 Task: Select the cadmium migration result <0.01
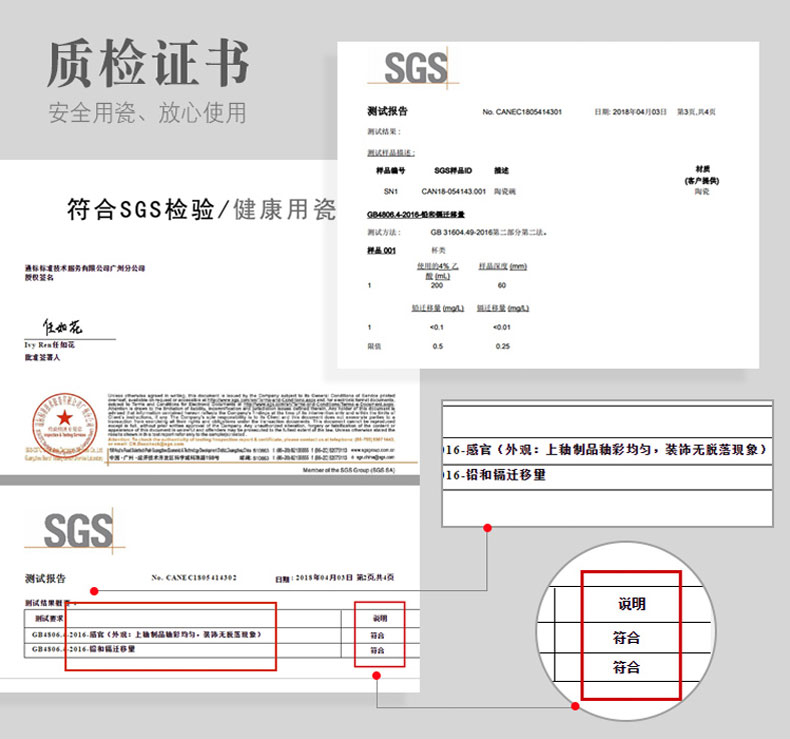point(502,327)
